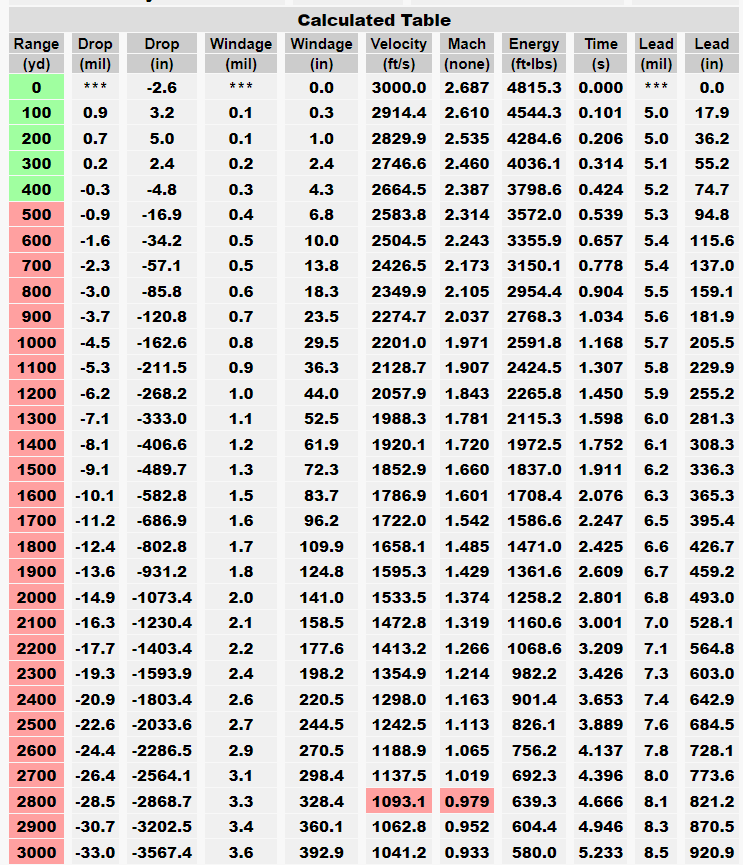Click the highlighted Mach cell 0.979

467,801
